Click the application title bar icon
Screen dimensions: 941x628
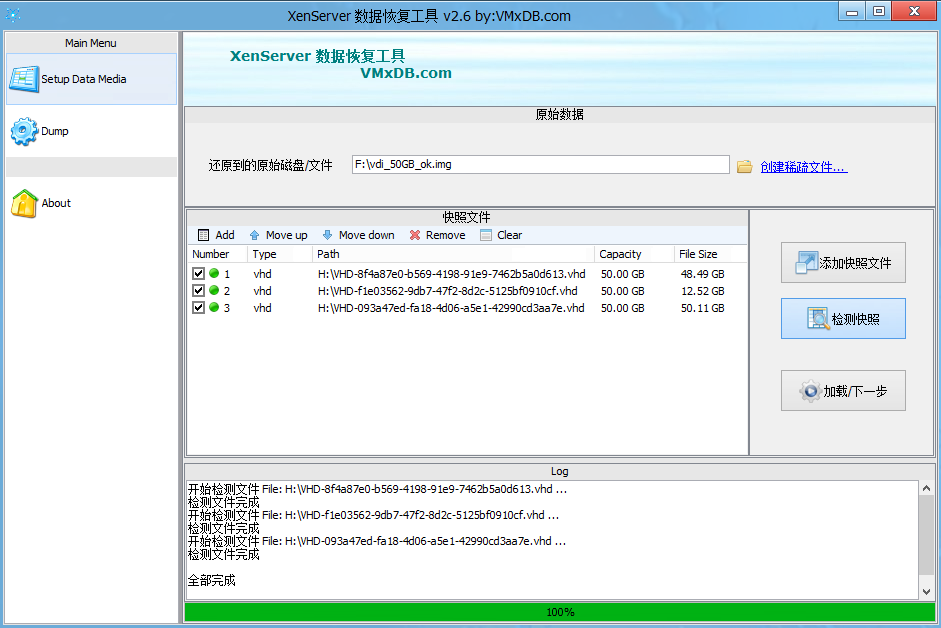[13, 15]
